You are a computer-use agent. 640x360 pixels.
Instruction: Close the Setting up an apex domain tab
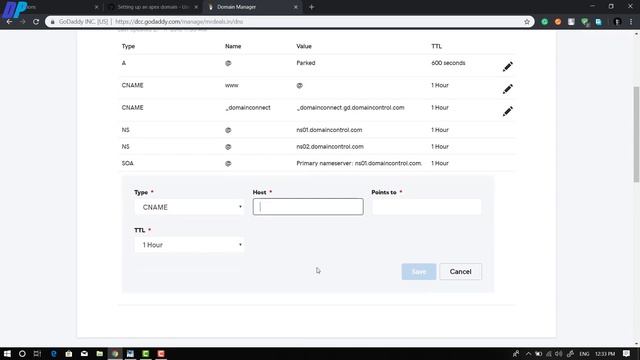pyautogui.click(x=196, y=7)
